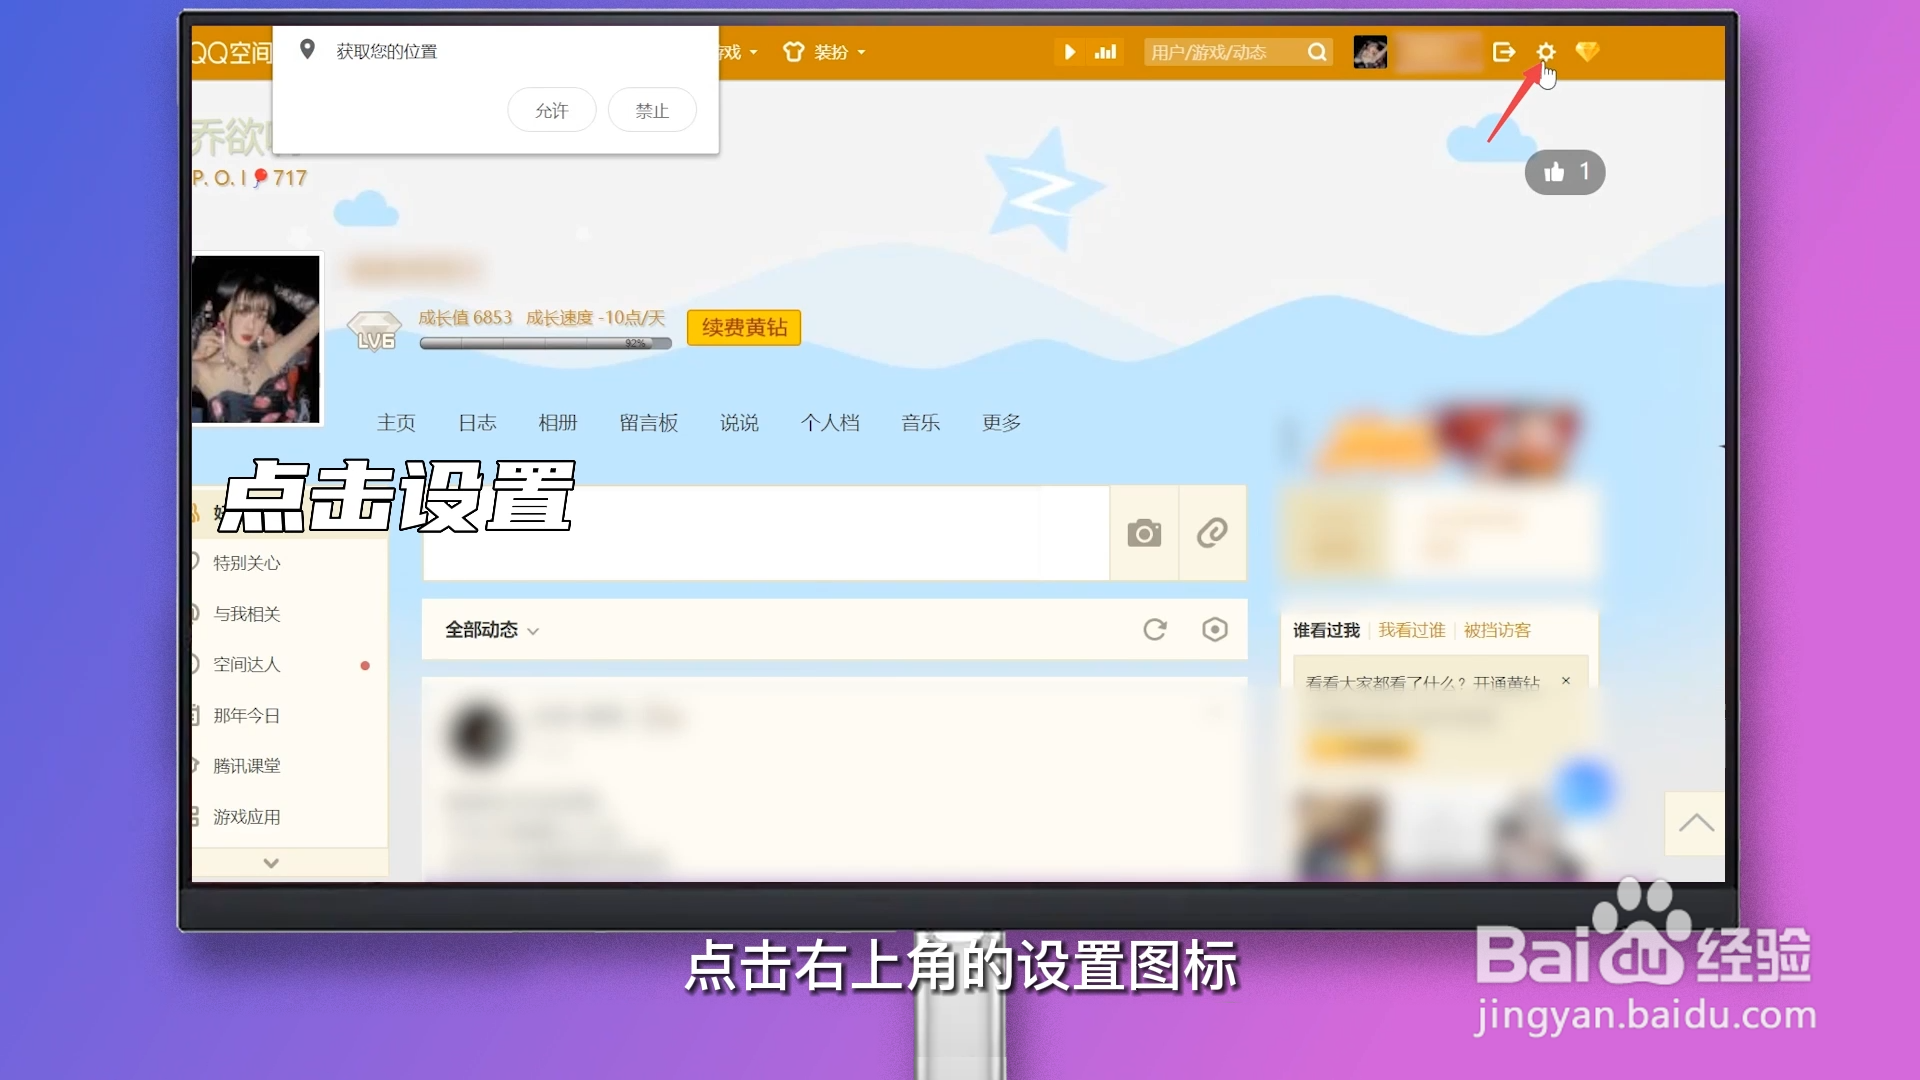
Task: Click the logout exit icon
Action: click(x=1504, y=52)
